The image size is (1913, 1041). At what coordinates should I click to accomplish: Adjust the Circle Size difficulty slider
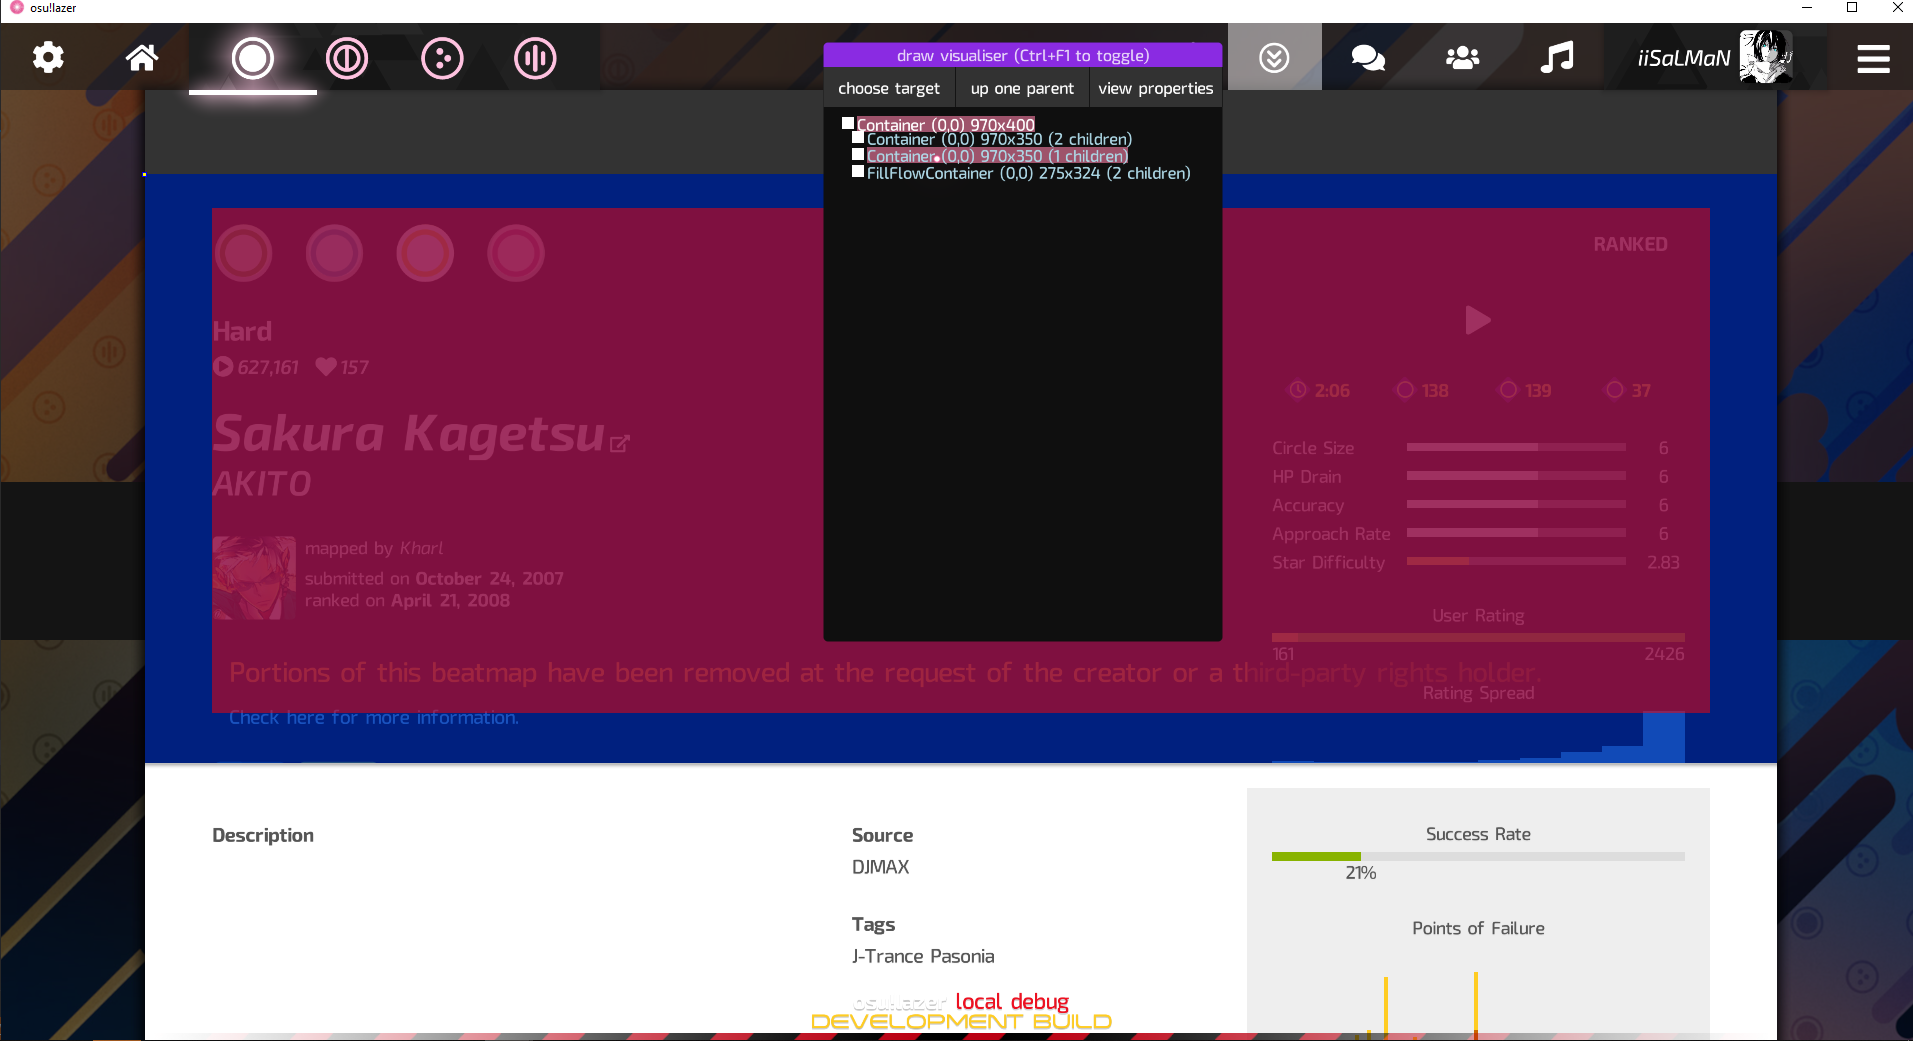[x=1514, y=448]
